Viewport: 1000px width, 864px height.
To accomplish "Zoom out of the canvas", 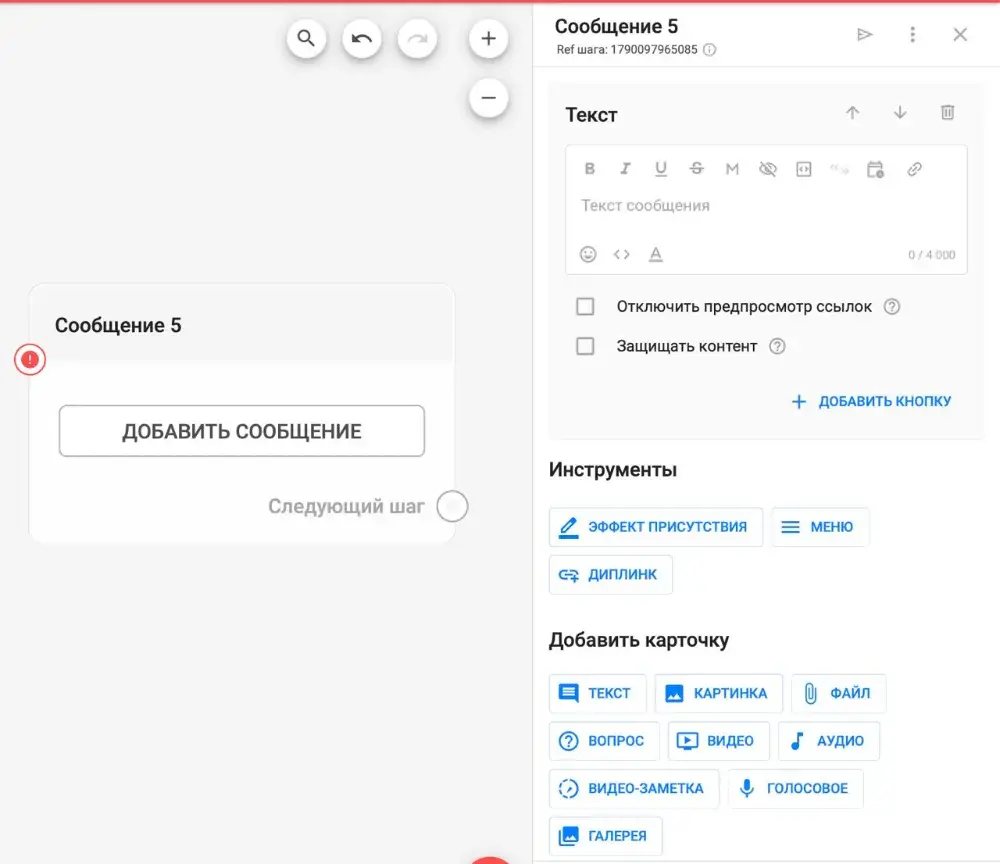I will pos(489,98).
